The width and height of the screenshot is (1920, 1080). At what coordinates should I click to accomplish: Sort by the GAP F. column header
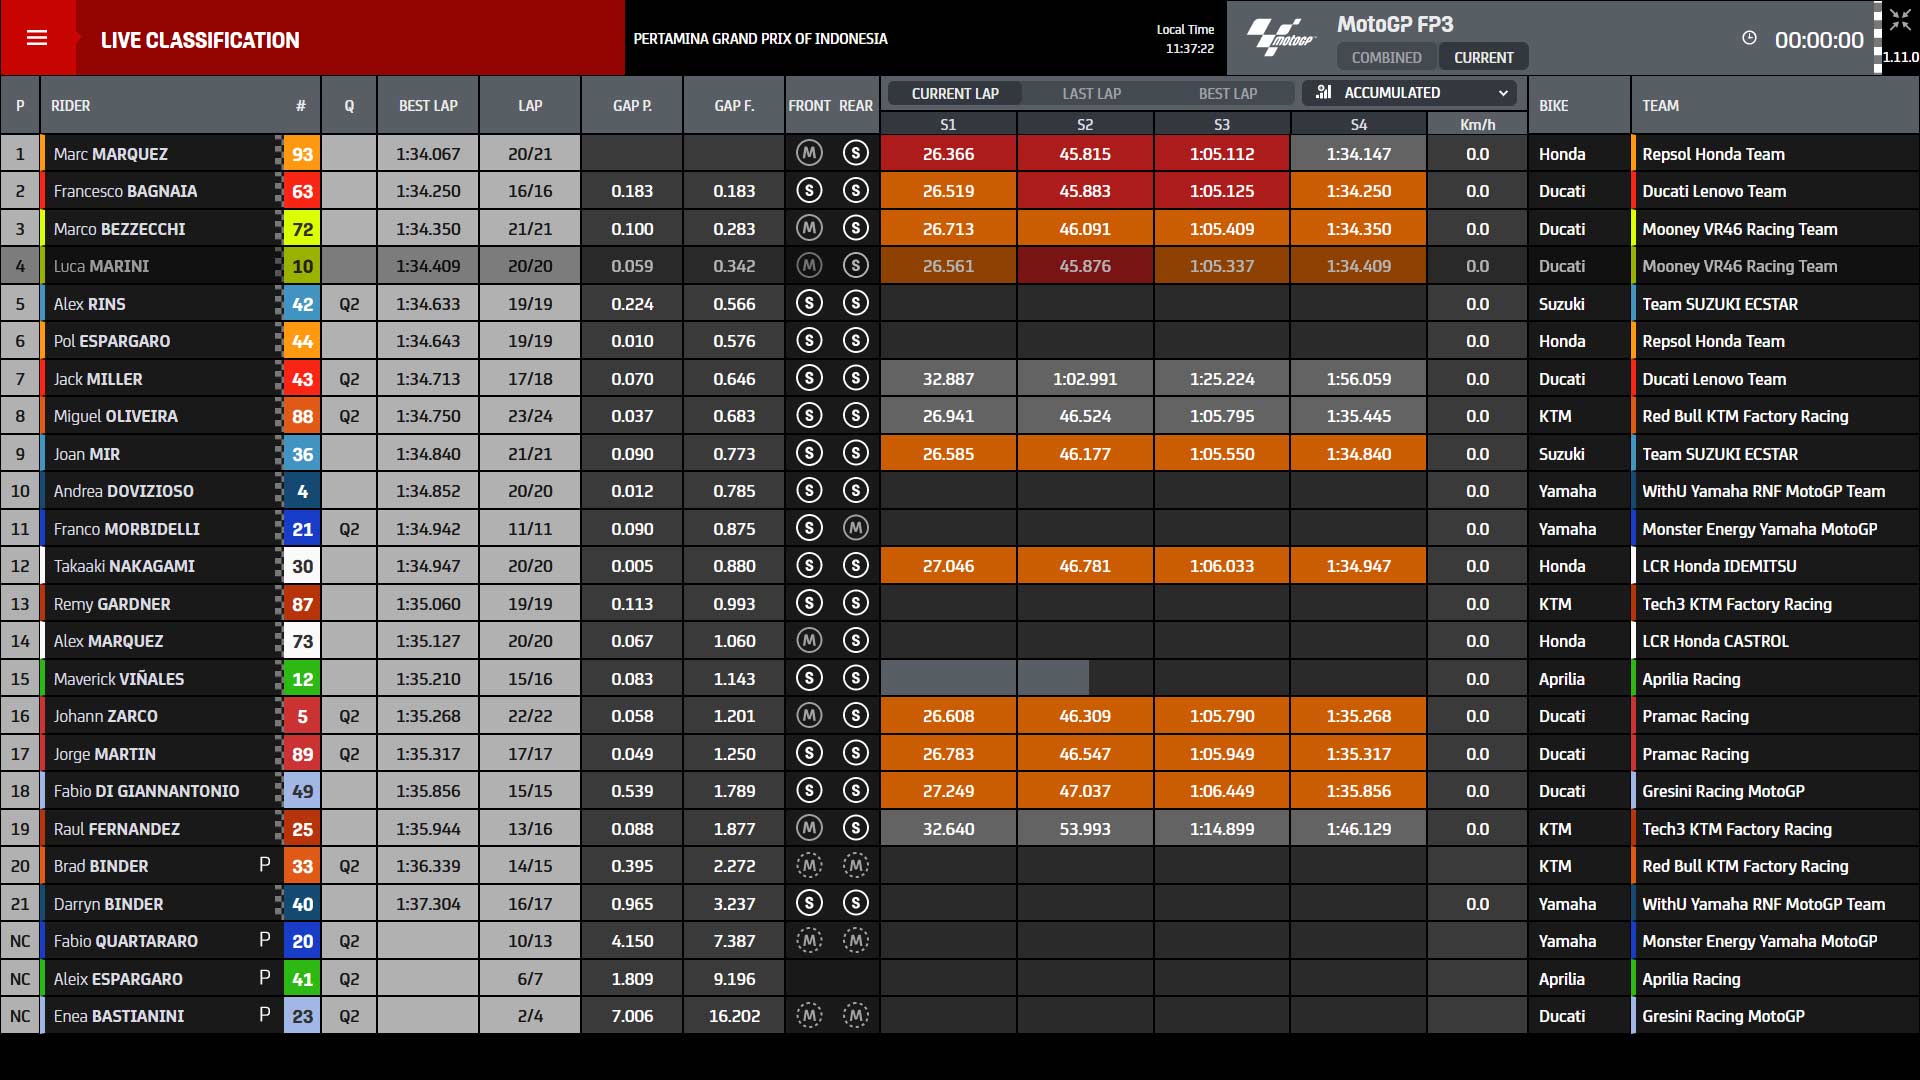734,105
